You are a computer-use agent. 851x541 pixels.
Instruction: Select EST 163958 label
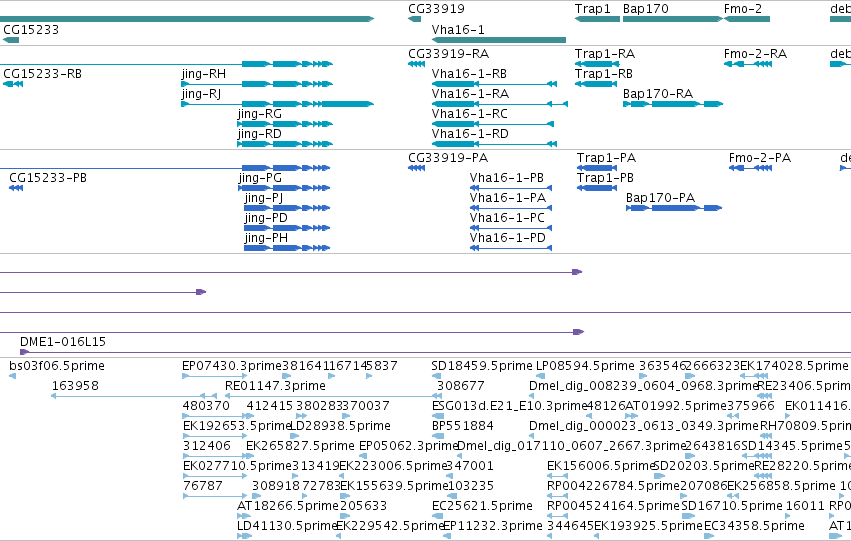click(75, 386)
